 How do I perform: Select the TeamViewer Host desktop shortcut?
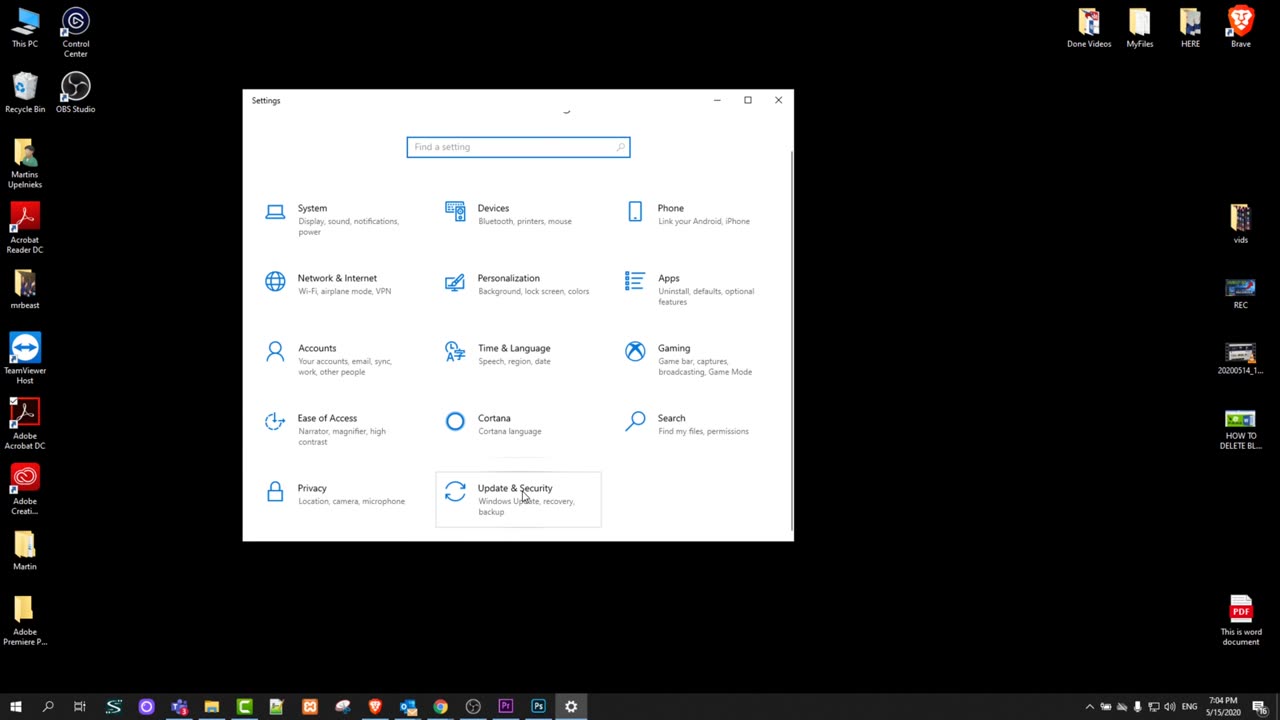click(x=25, y=359)
